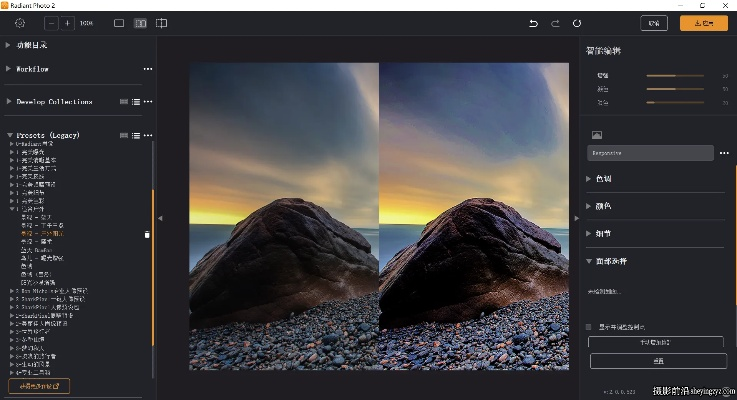This screenshot has height=400, width=737.
Task: Tick the checkbox above the bottom buttons
Action: coord(588,326)
